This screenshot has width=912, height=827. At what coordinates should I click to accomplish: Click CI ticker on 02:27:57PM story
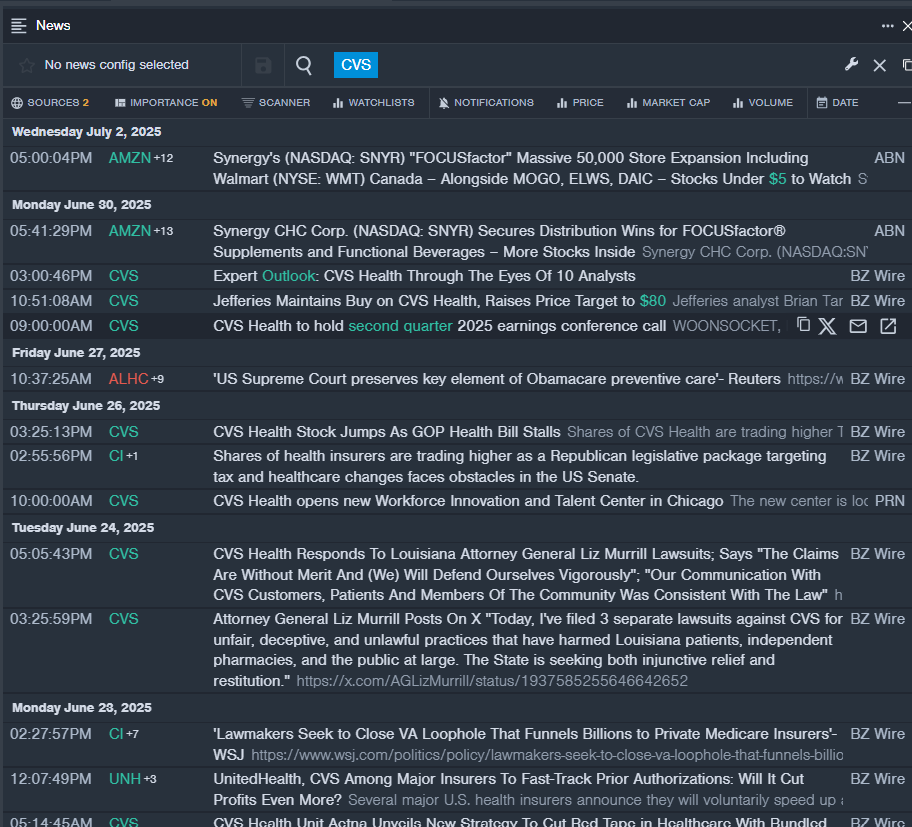tap(116, 734)
